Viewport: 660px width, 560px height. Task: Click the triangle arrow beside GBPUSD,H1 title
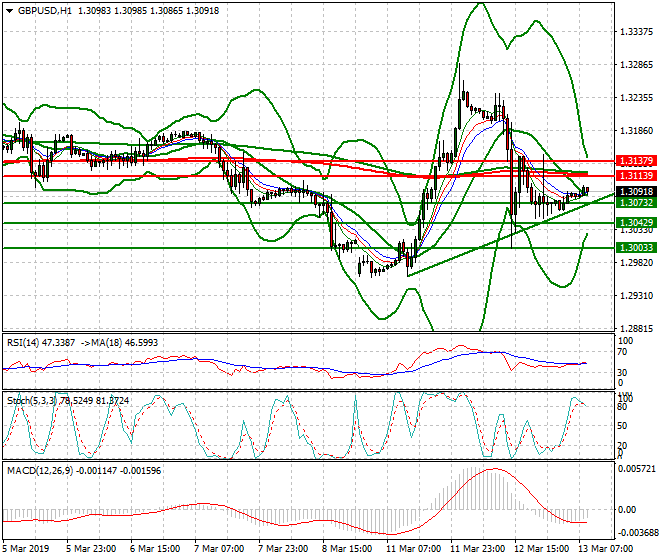pyautogui.click(x=9, y=10)
